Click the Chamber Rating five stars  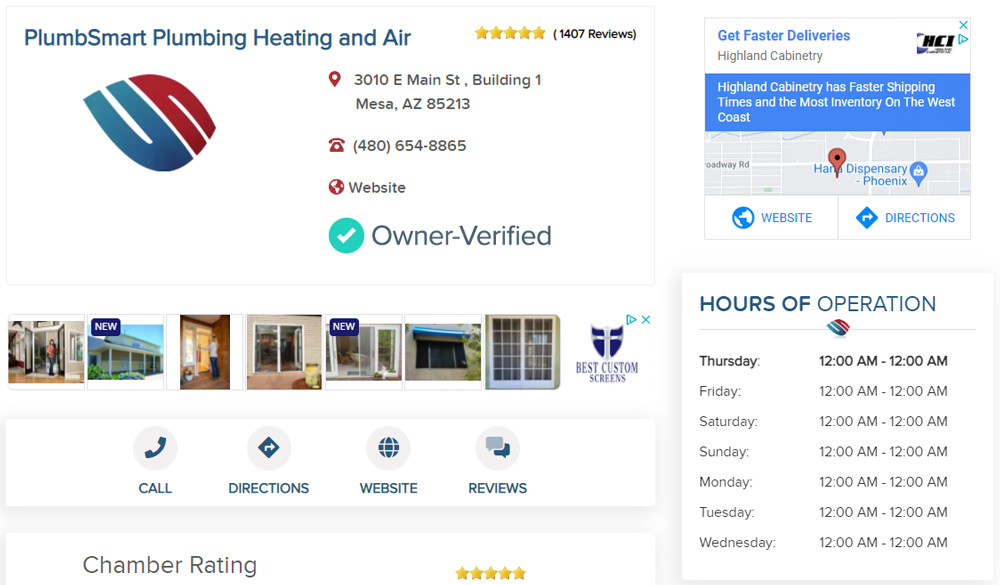(490, 573)
